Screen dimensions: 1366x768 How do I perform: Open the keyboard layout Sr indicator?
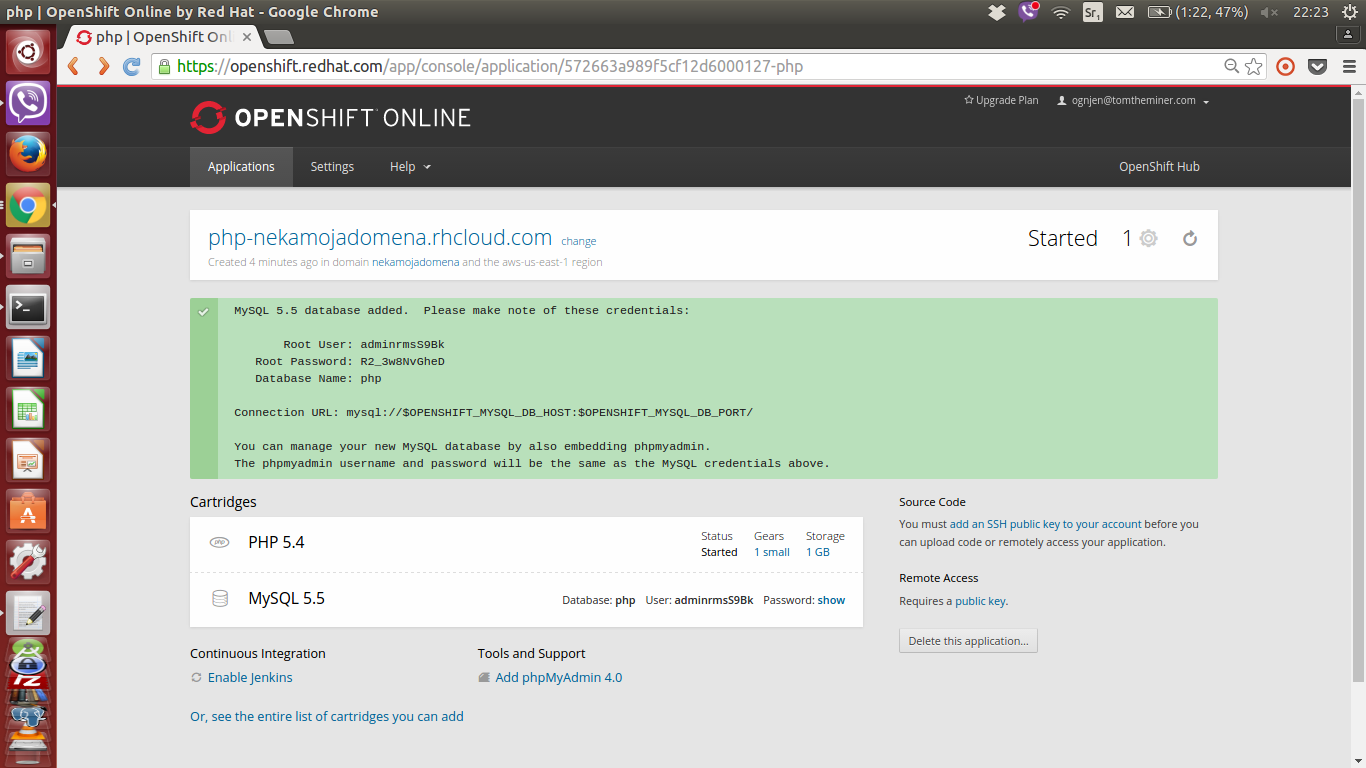point(1093,12)
